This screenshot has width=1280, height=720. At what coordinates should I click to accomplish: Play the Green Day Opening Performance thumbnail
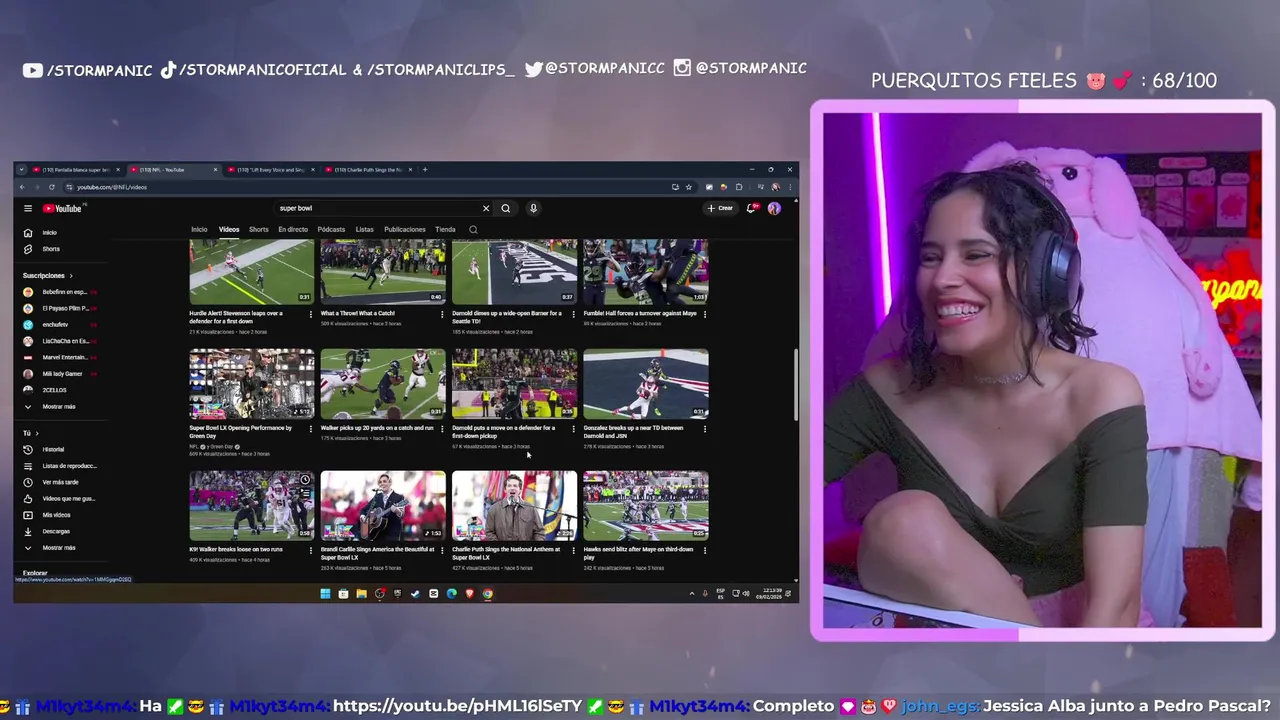click(x=252, y=383)
